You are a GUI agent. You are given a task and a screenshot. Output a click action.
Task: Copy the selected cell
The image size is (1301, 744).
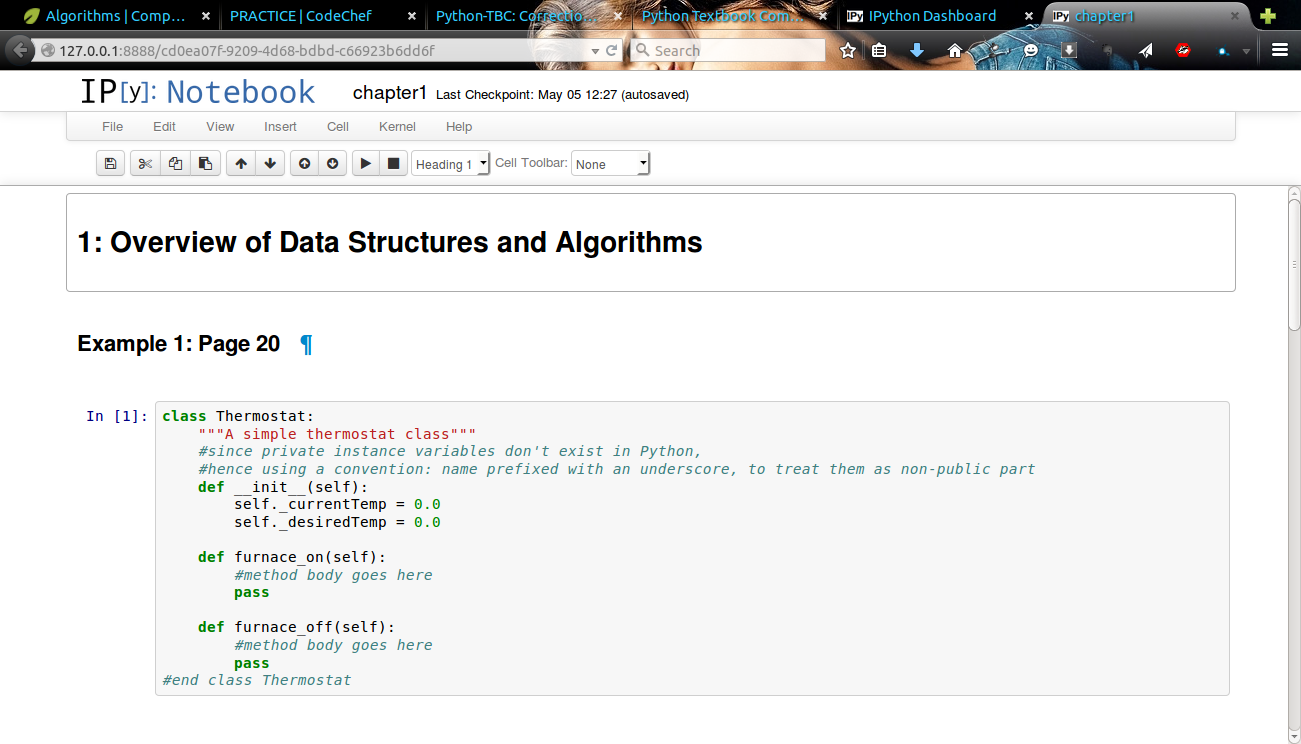coord(175,164)
